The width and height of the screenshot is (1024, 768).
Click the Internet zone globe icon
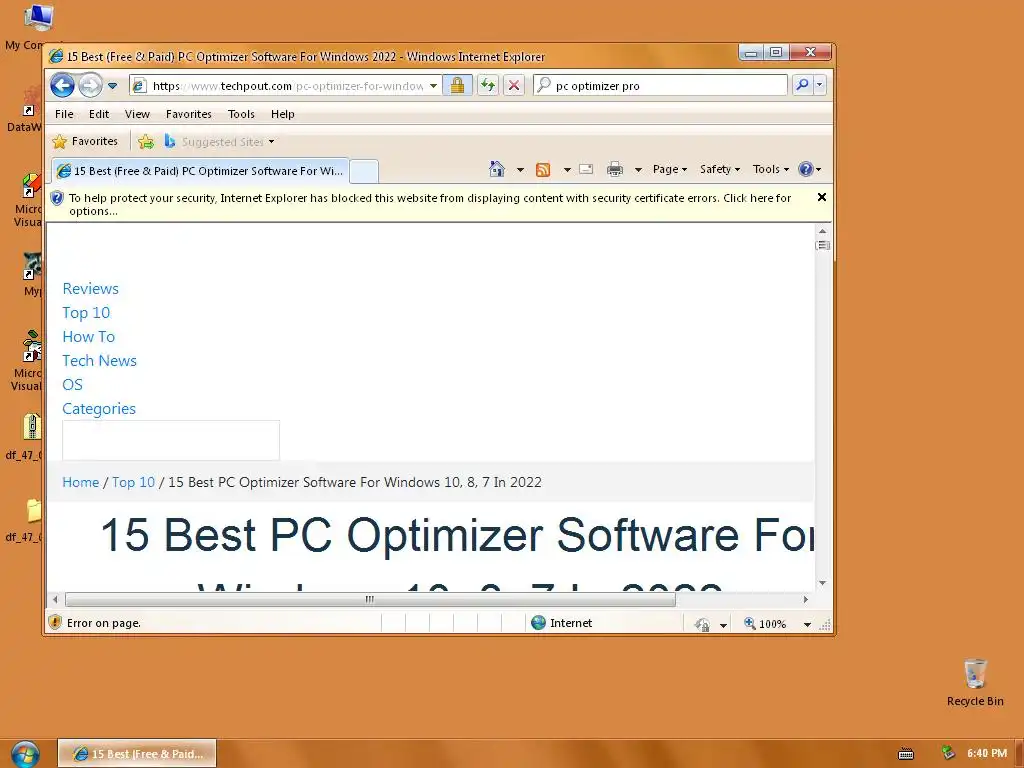pos(538,622)
